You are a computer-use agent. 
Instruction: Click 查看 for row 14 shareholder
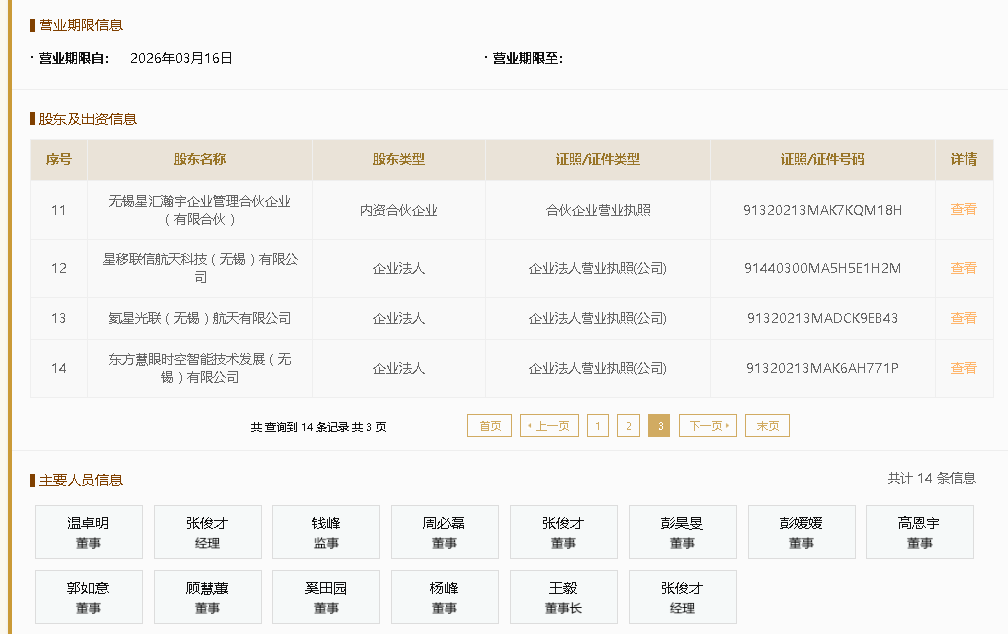tap(963, 368)
